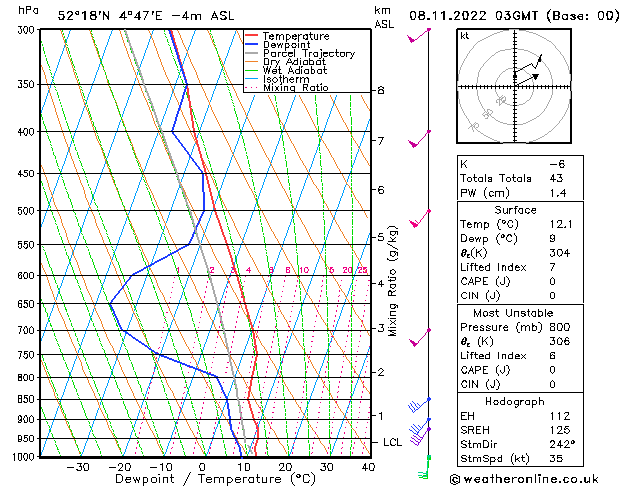629x486 pixels.
Task: Click the hodograph plot
Action: (514, 86)
